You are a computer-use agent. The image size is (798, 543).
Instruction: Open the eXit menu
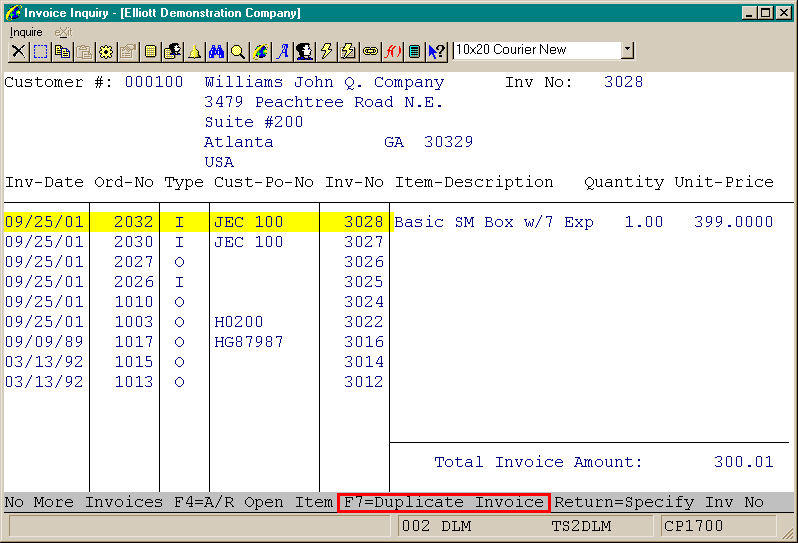coord(64,32)
